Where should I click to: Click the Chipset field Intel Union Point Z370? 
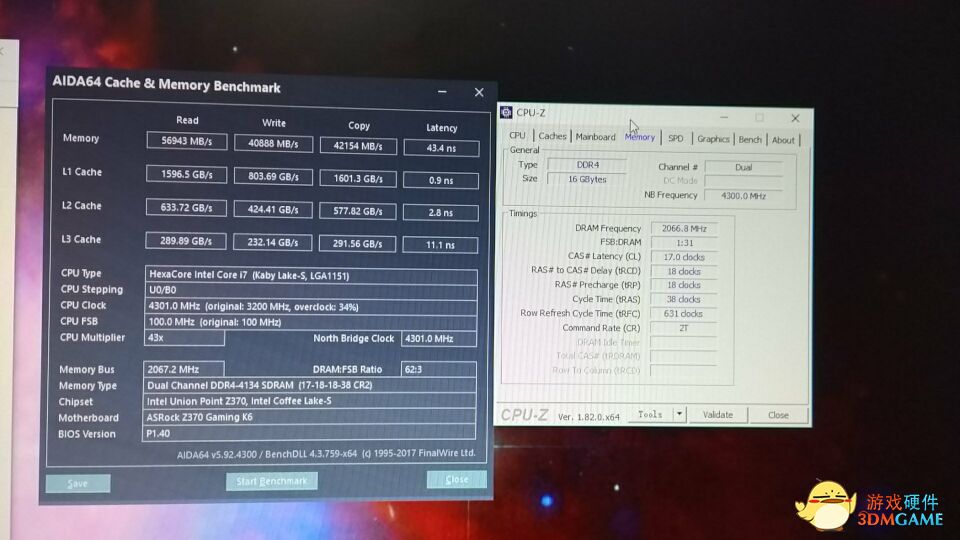[x=310, y=401]
